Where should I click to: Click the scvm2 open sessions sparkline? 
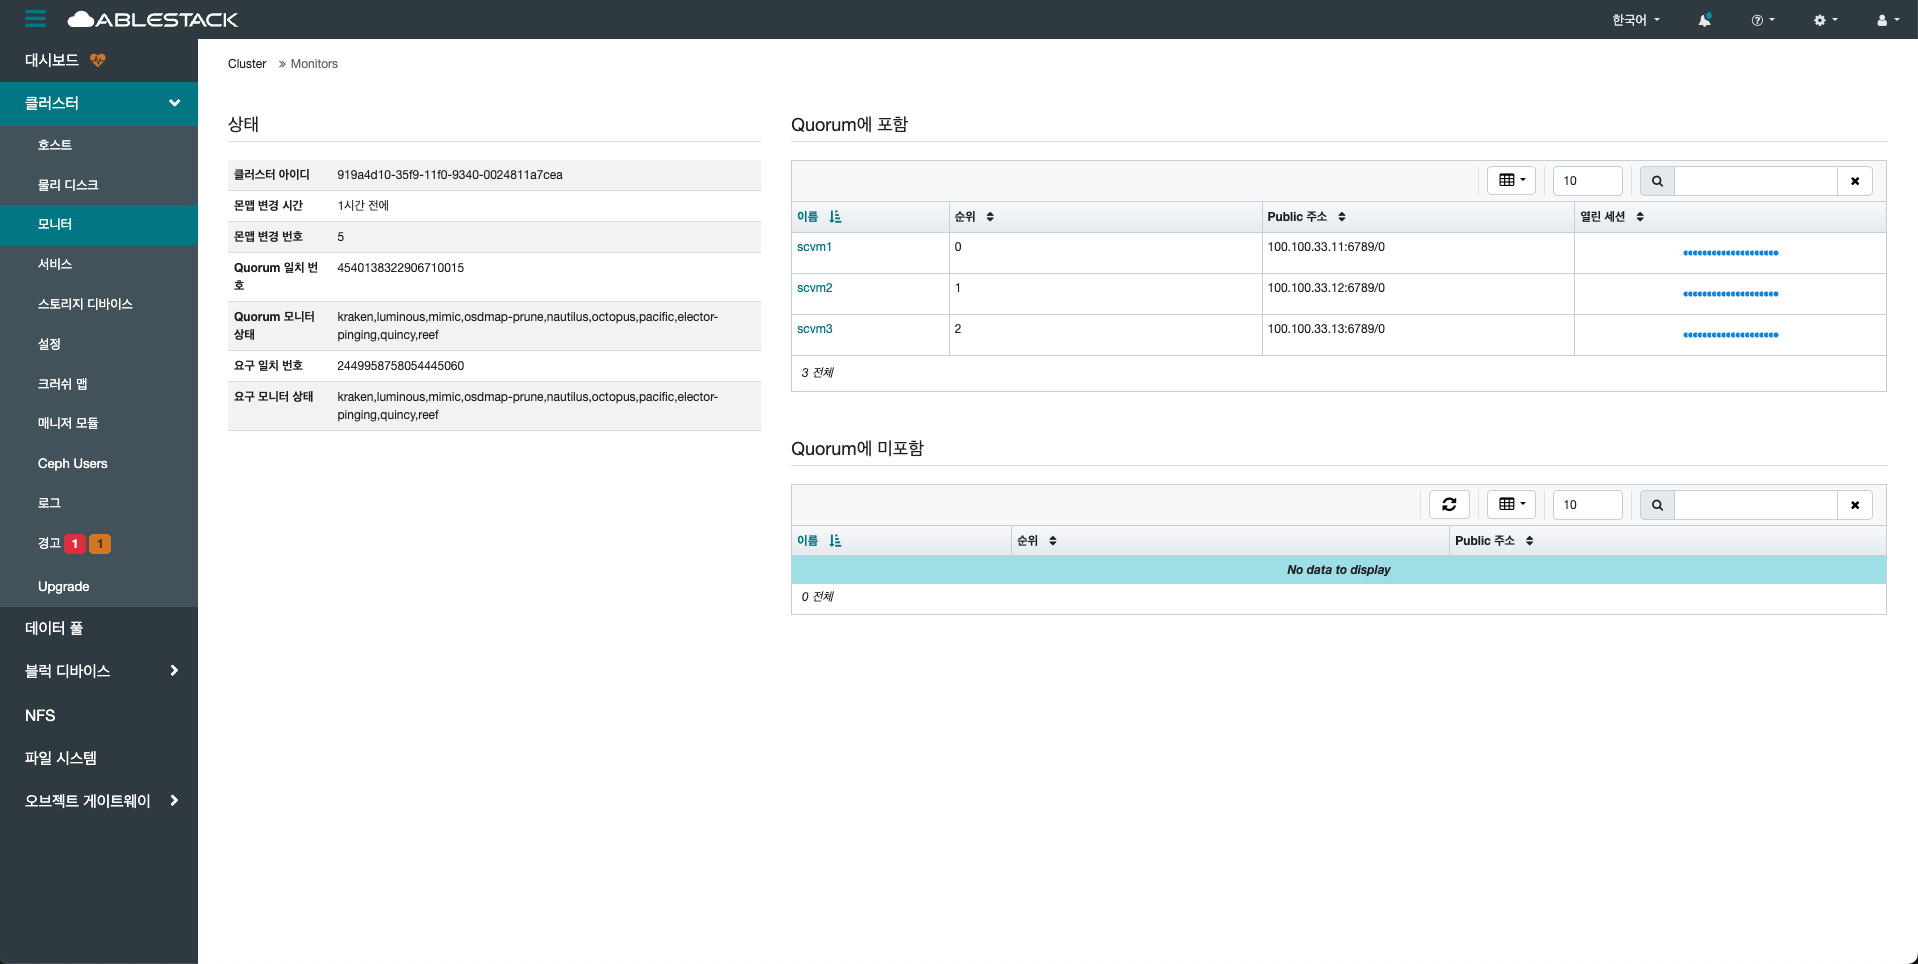1730,294
